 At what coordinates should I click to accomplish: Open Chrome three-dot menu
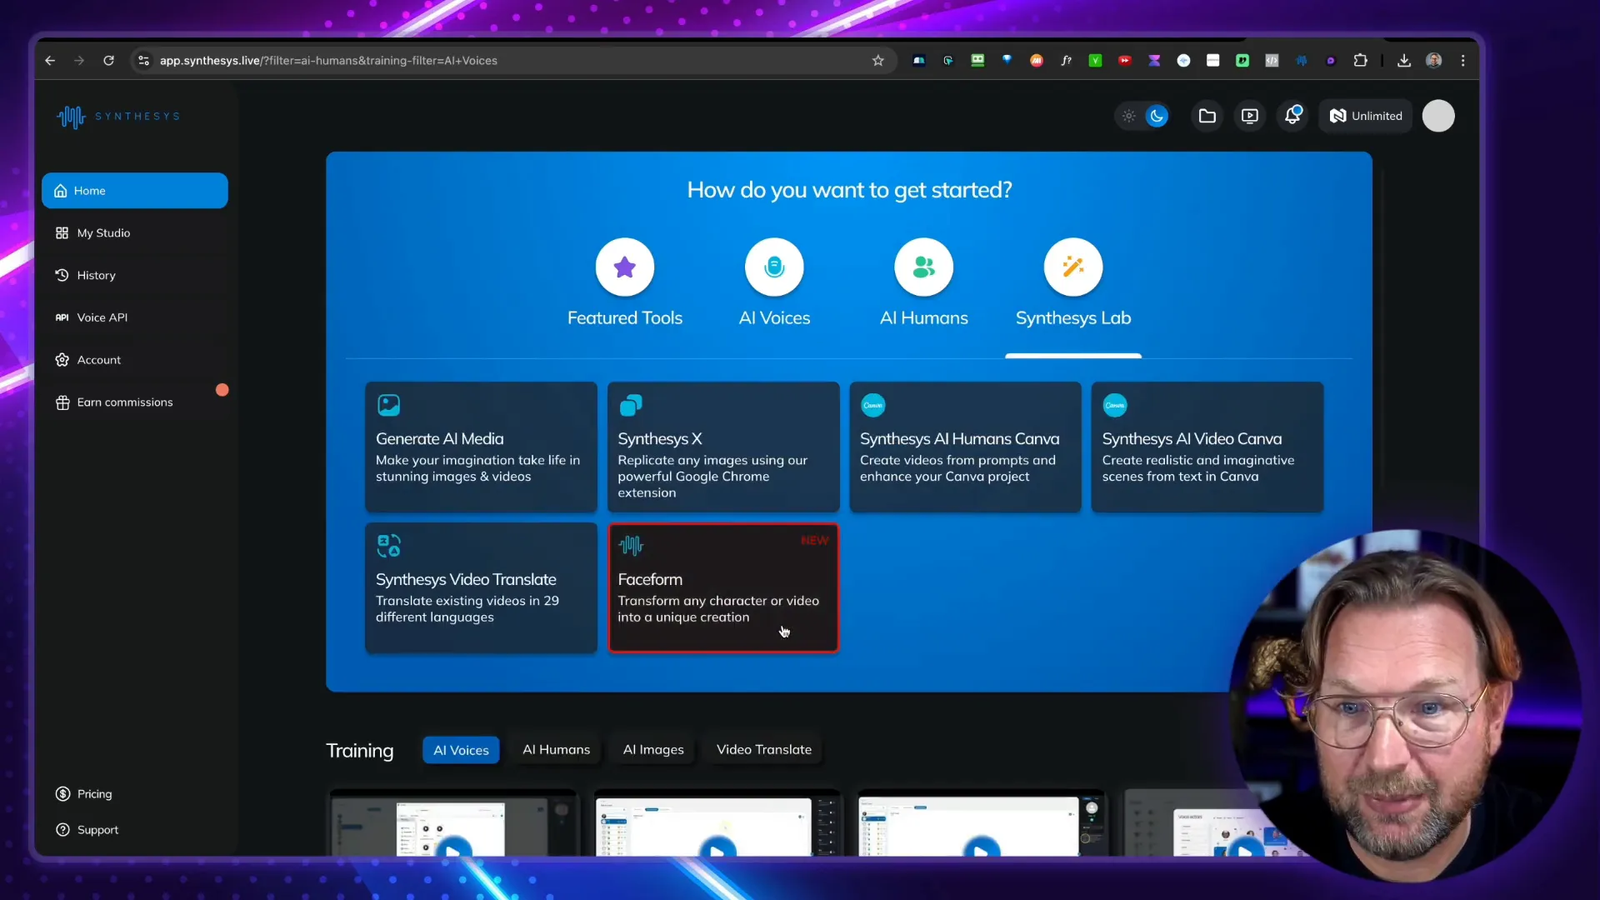click(1463, 61)
